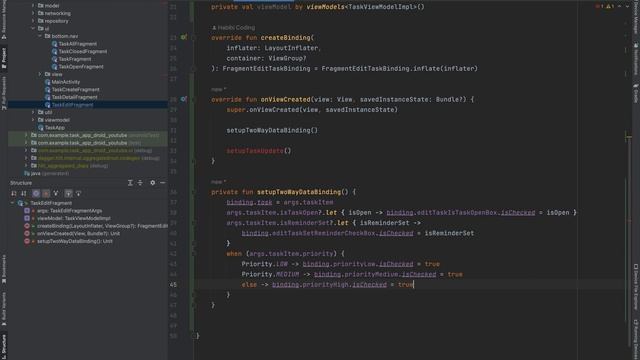Screen dimensions: 640x360
Task: Open the Gradle side tab
Action: (x=636, y=93)
